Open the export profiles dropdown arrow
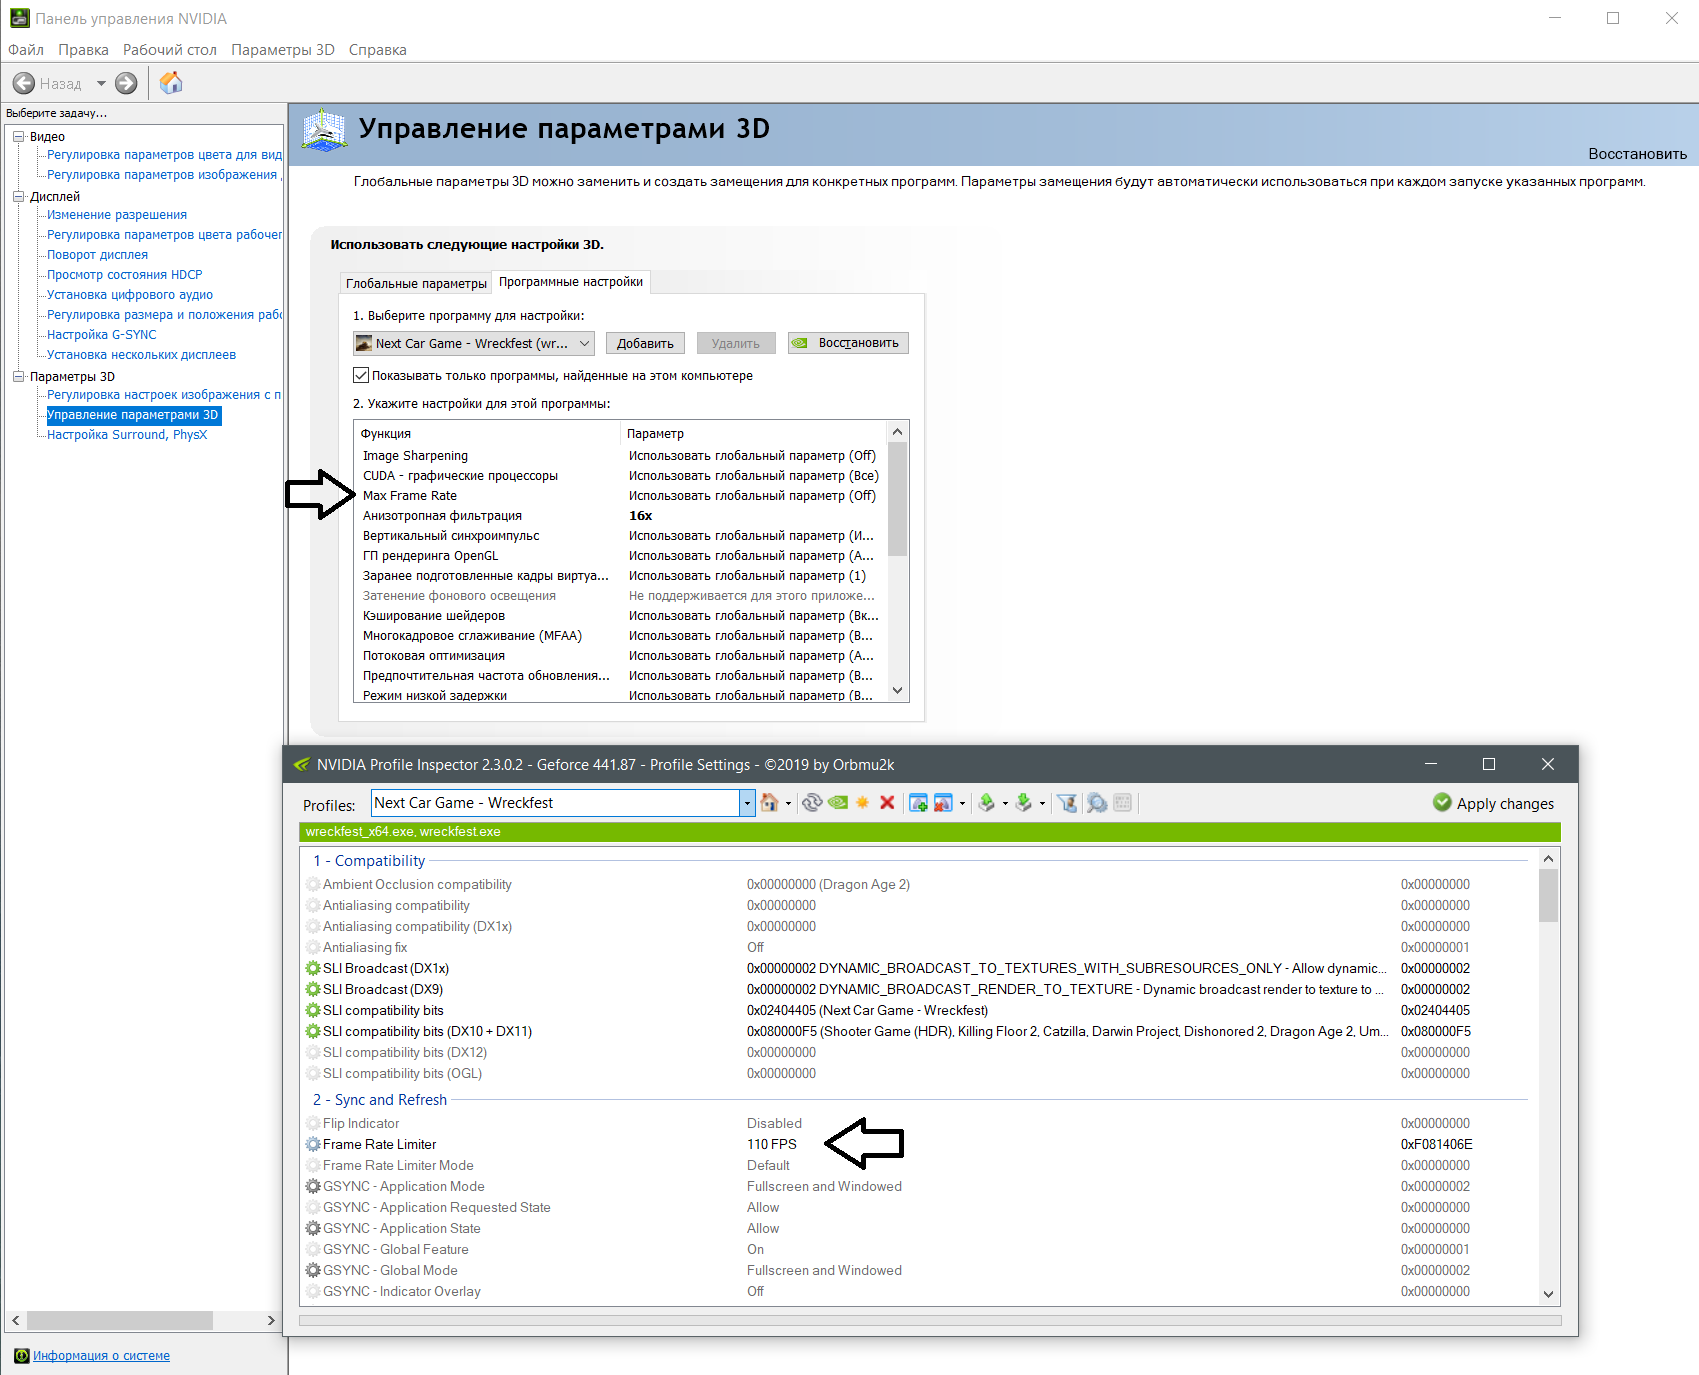1699x1375 pixels. point(1005,804)
